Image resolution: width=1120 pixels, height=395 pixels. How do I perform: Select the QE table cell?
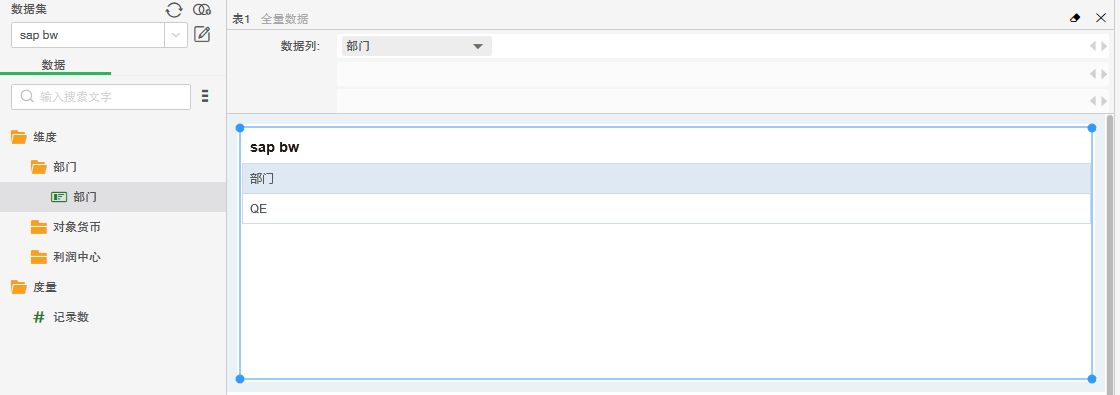pos(666,209)
